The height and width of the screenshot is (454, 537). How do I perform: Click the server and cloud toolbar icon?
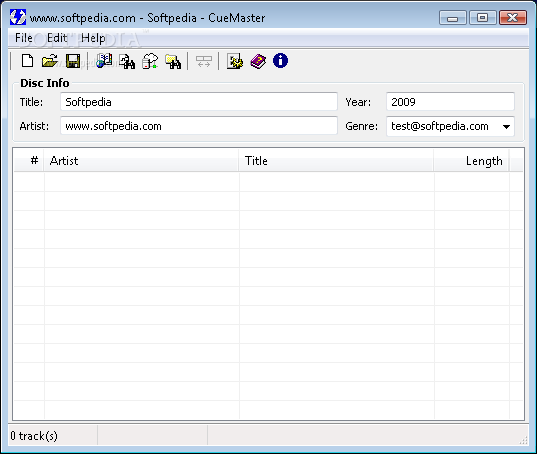pos(150,61)
